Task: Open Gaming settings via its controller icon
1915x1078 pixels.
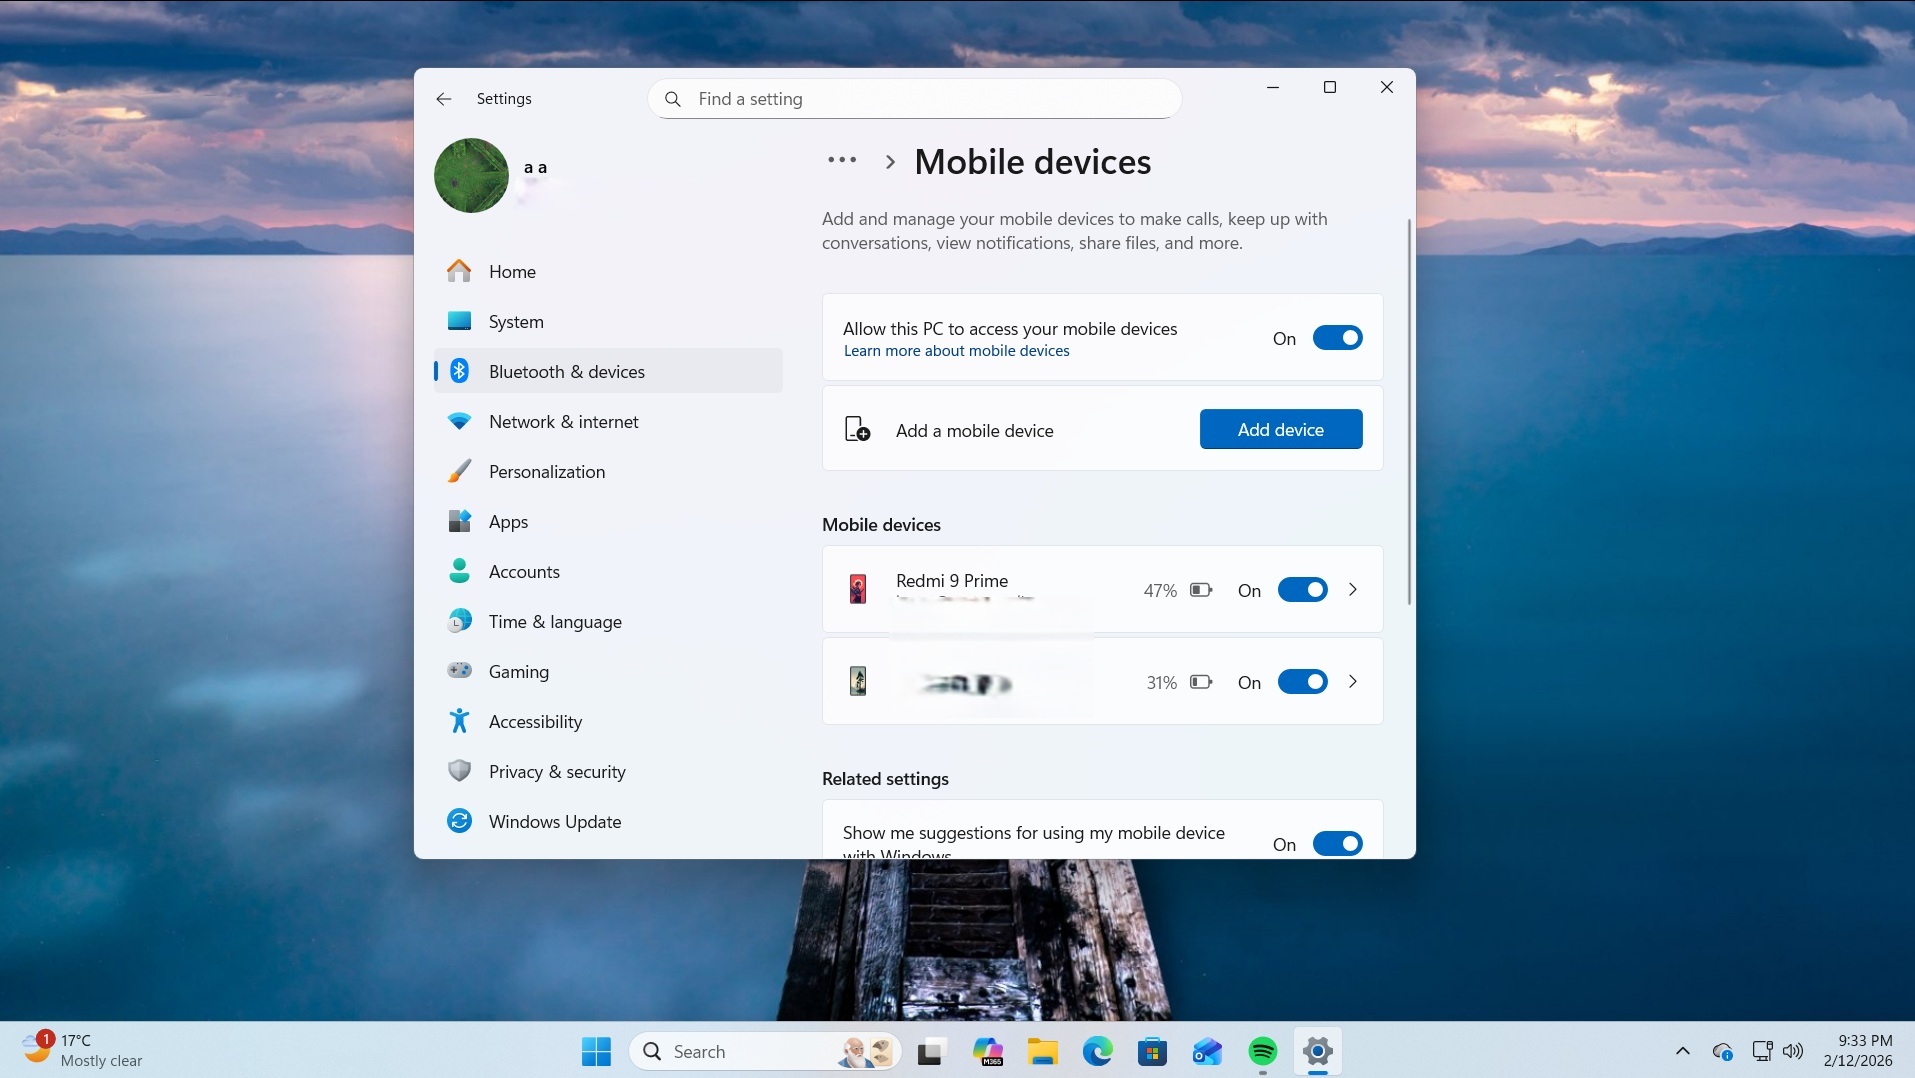Action: pos(459,671)
